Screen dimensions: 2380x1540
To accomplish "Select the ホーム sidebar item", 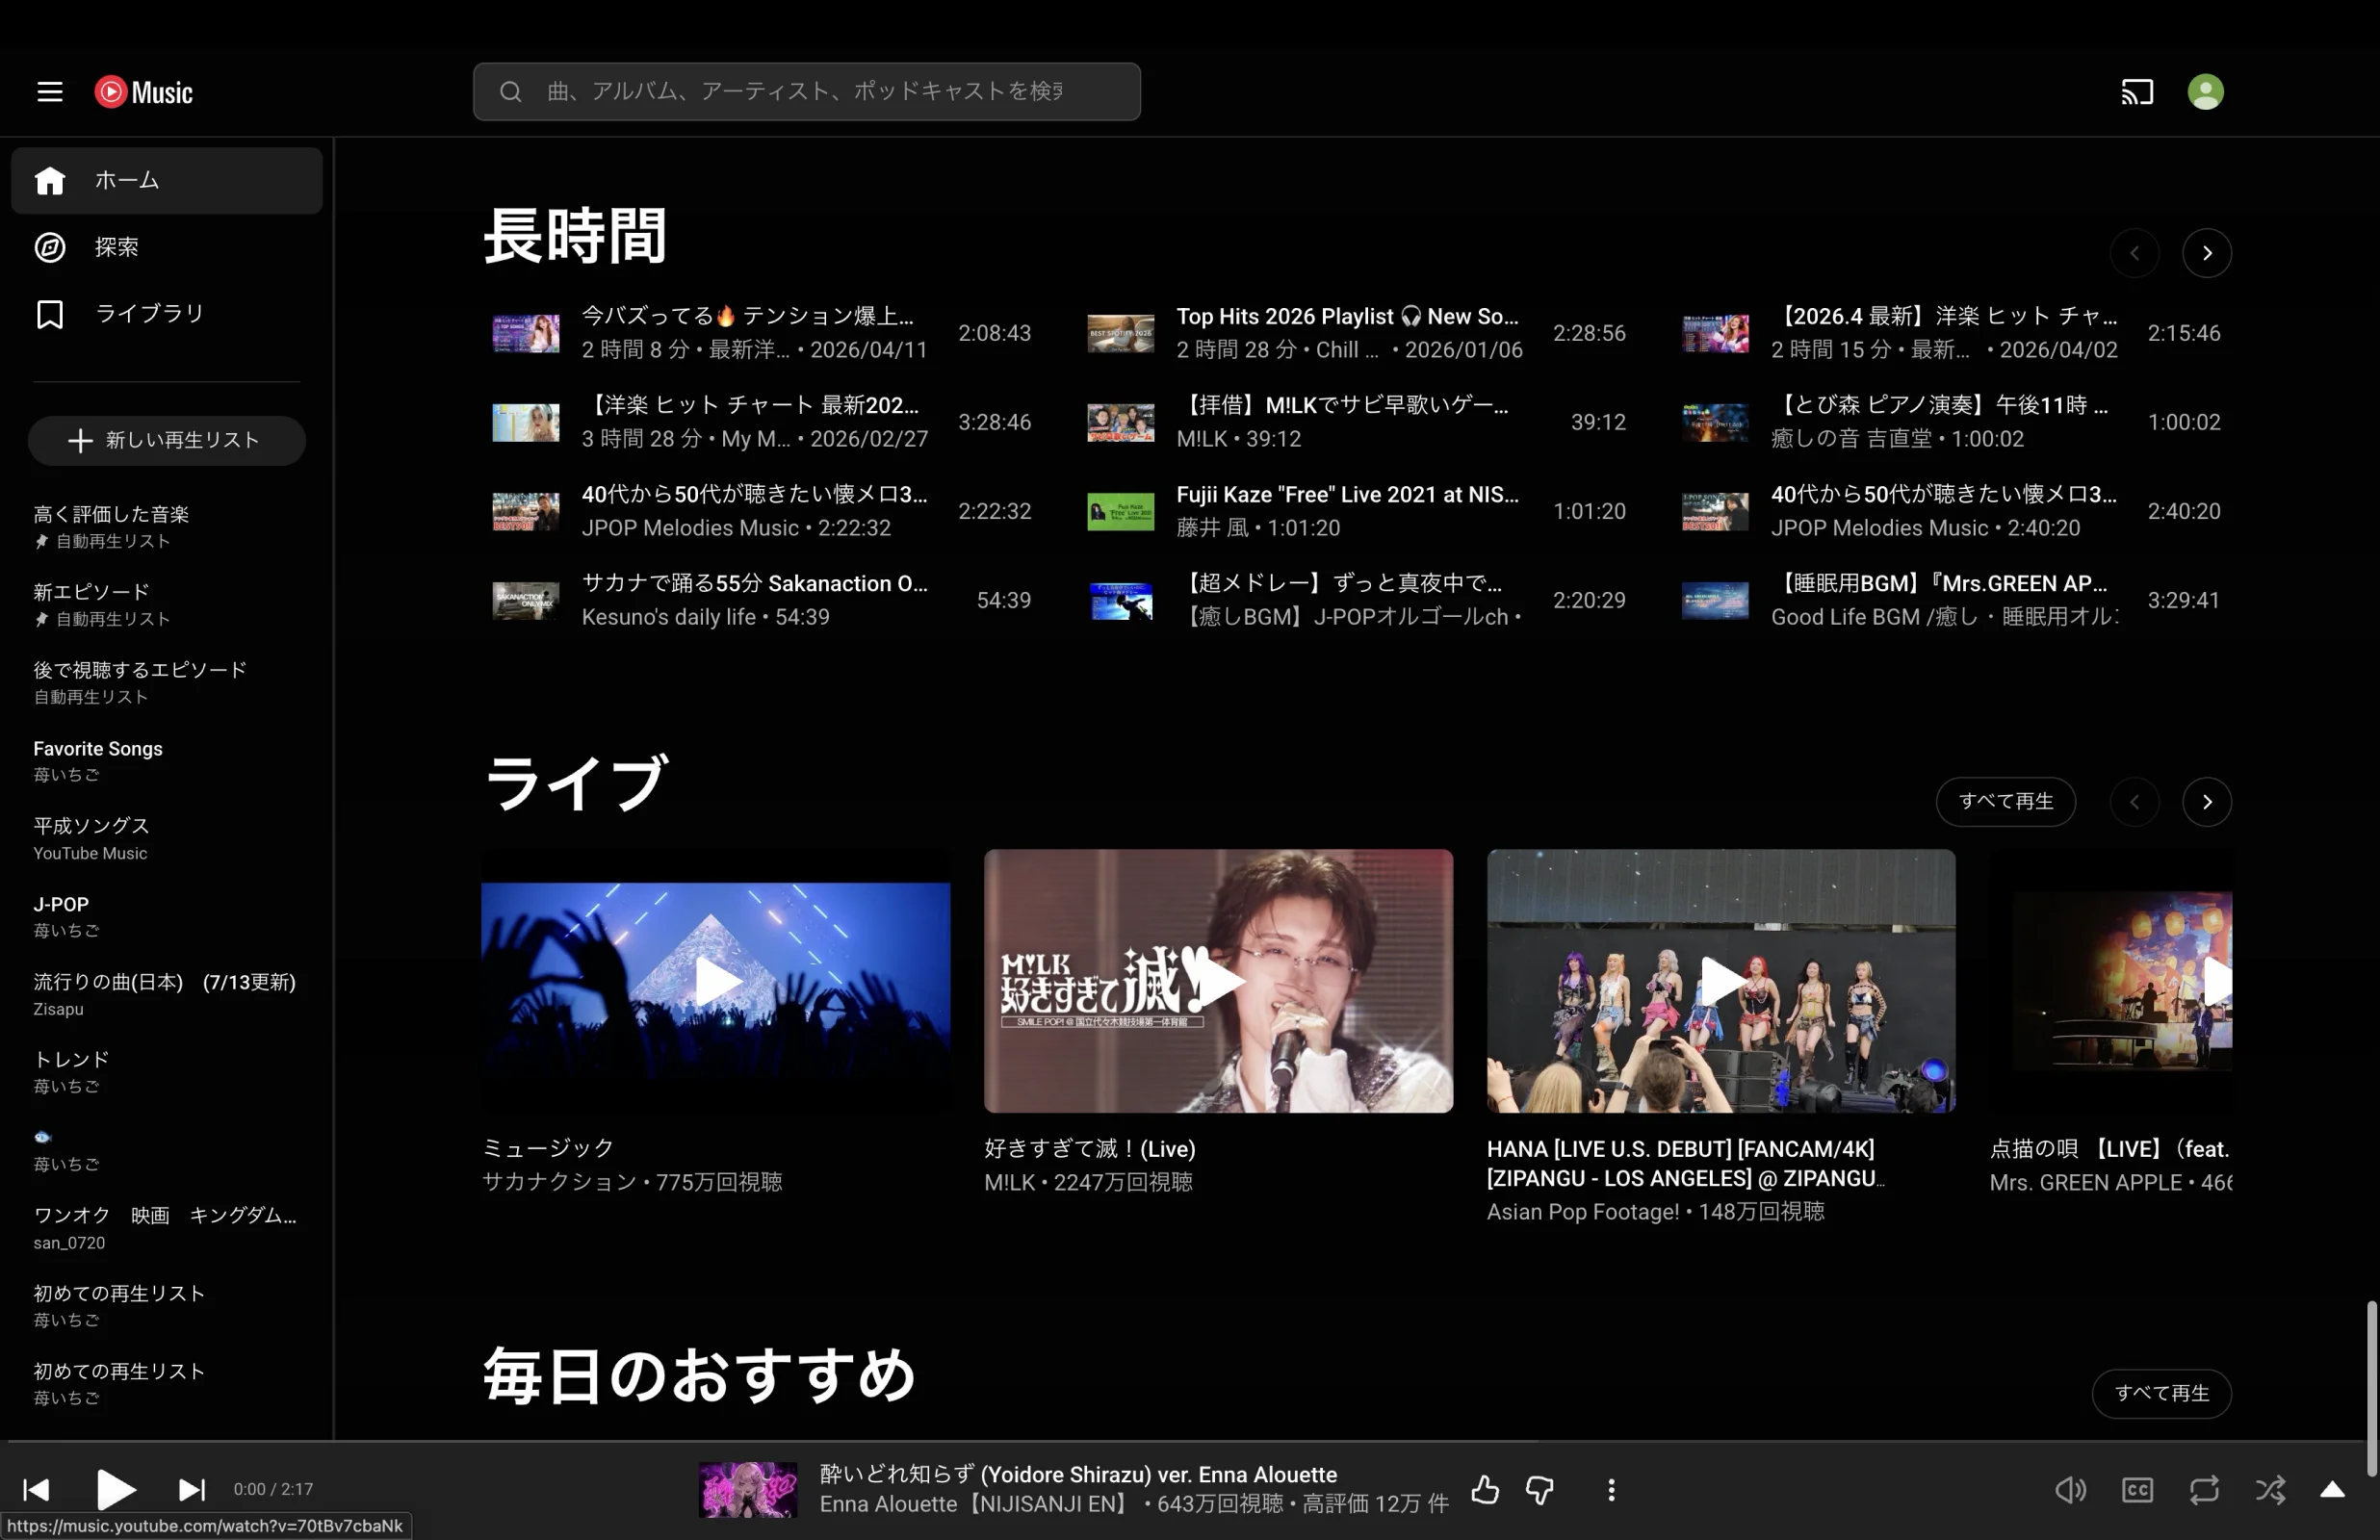I will (167, 180).
